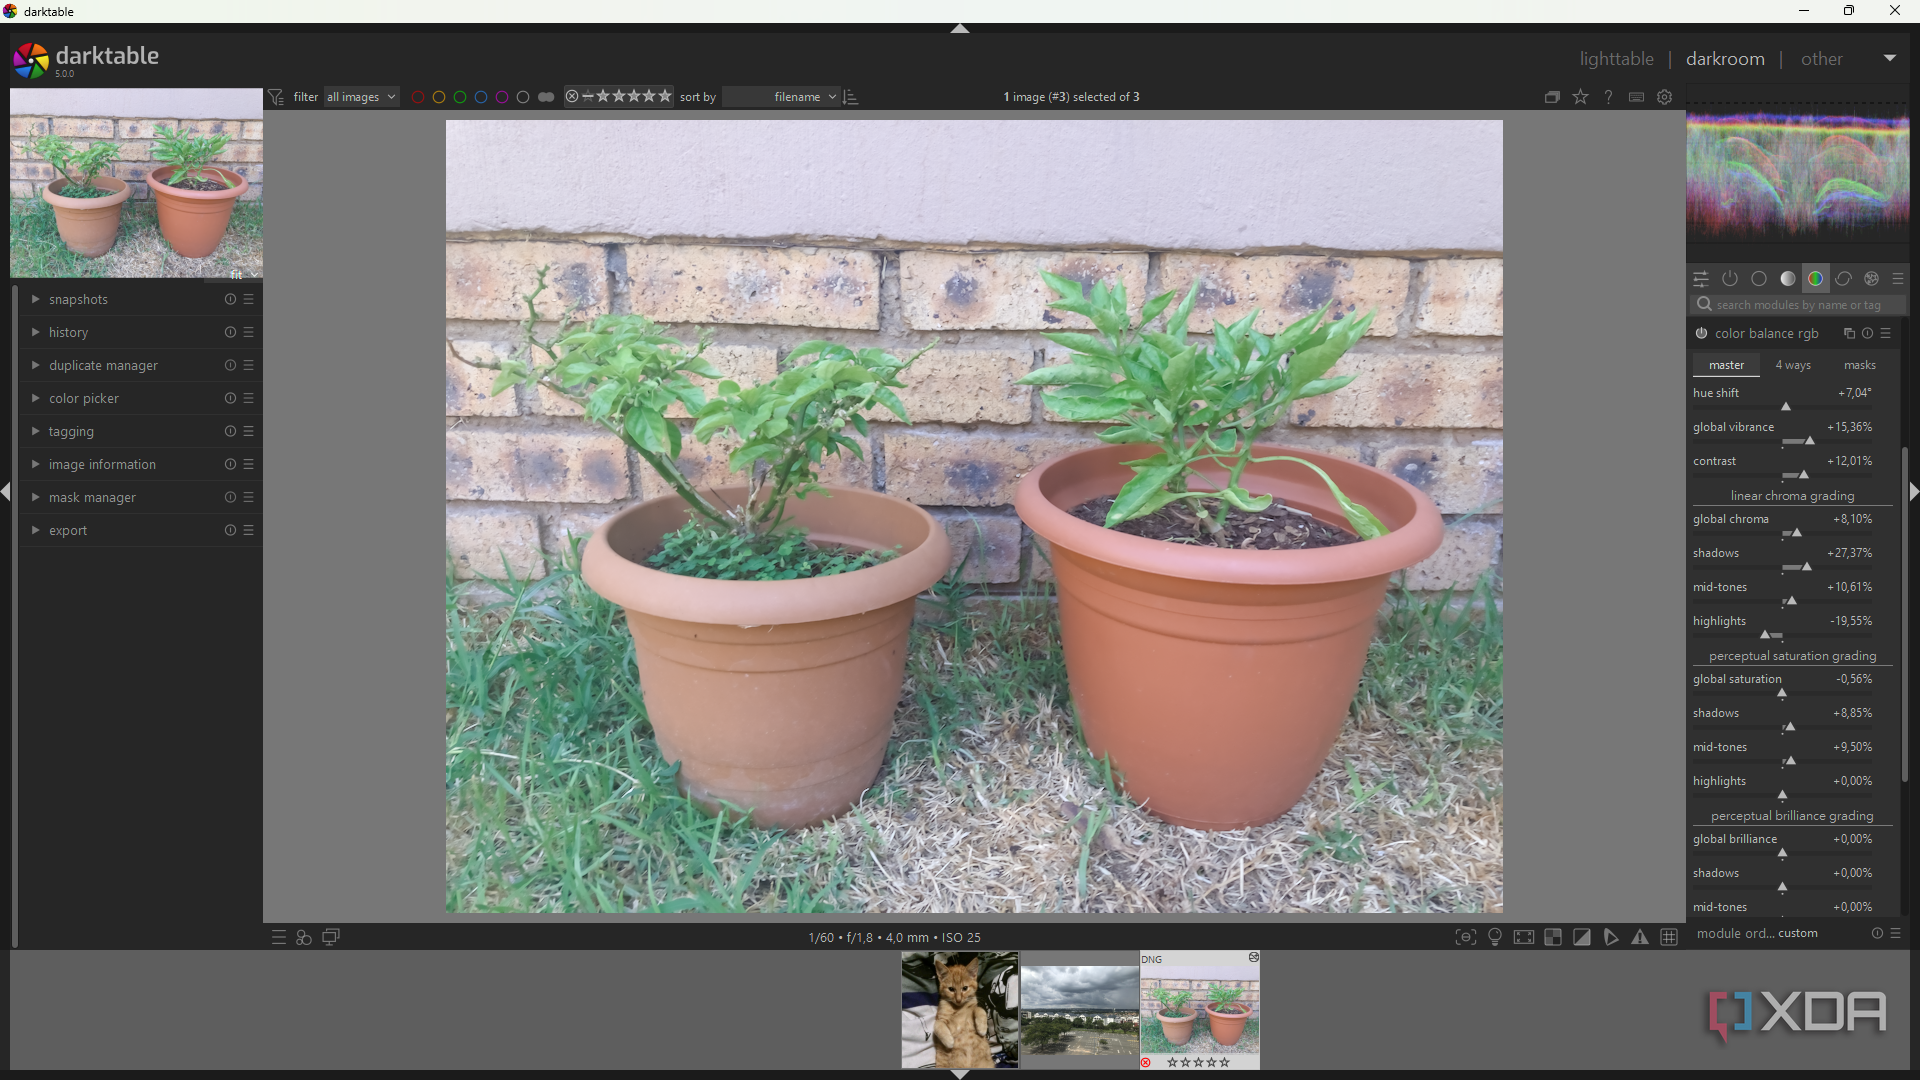Toggle the color label union/intersection operator
This screenshot has height=1080, width=1920.
[x=546, y=97]
